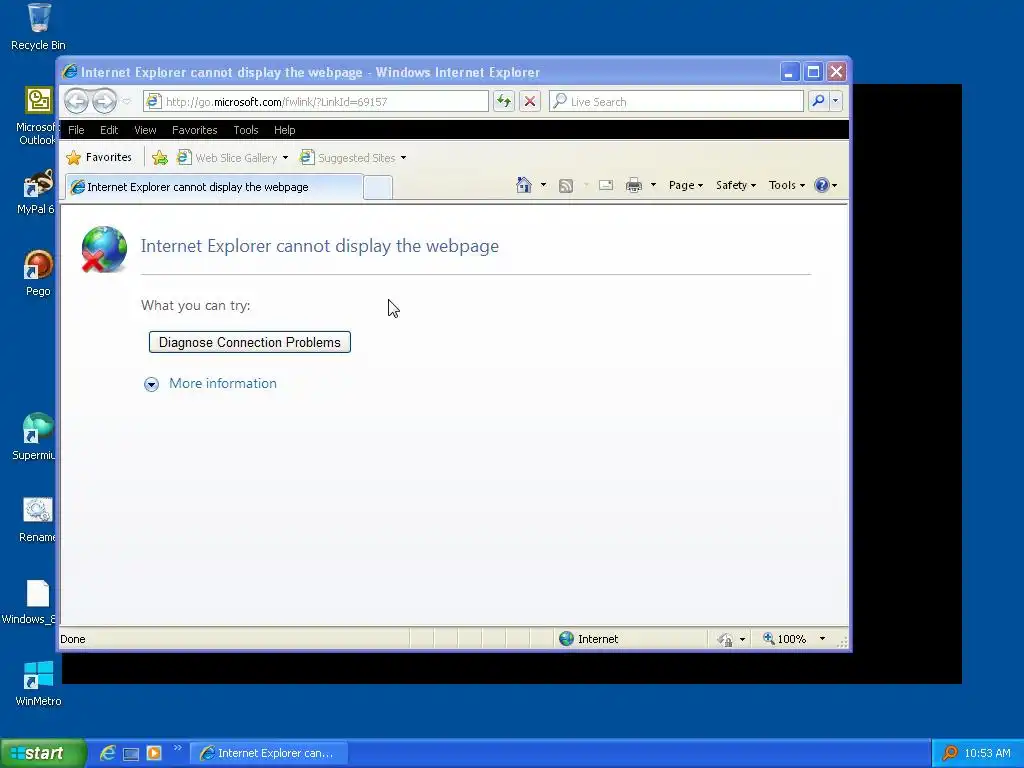The height and width of the screenshot is (768, 1024).
Task: Open a new blank tab
Action: [x=377, y=187]
